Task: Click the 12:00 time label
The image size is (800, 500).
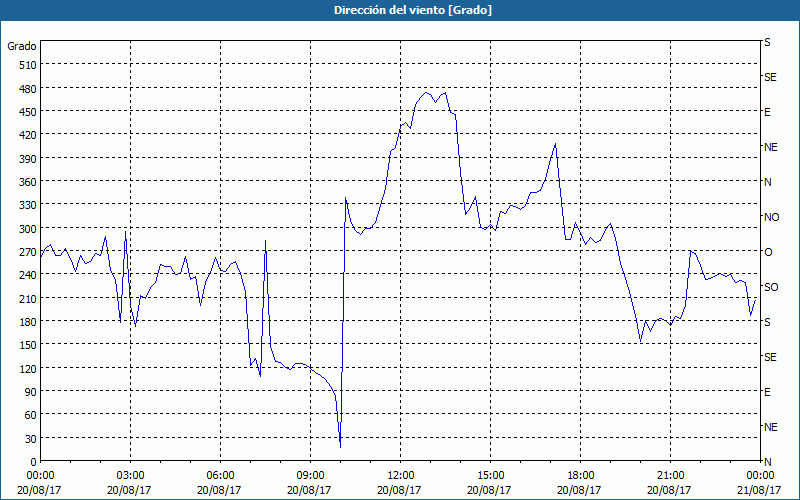Action: pos(401,476)
